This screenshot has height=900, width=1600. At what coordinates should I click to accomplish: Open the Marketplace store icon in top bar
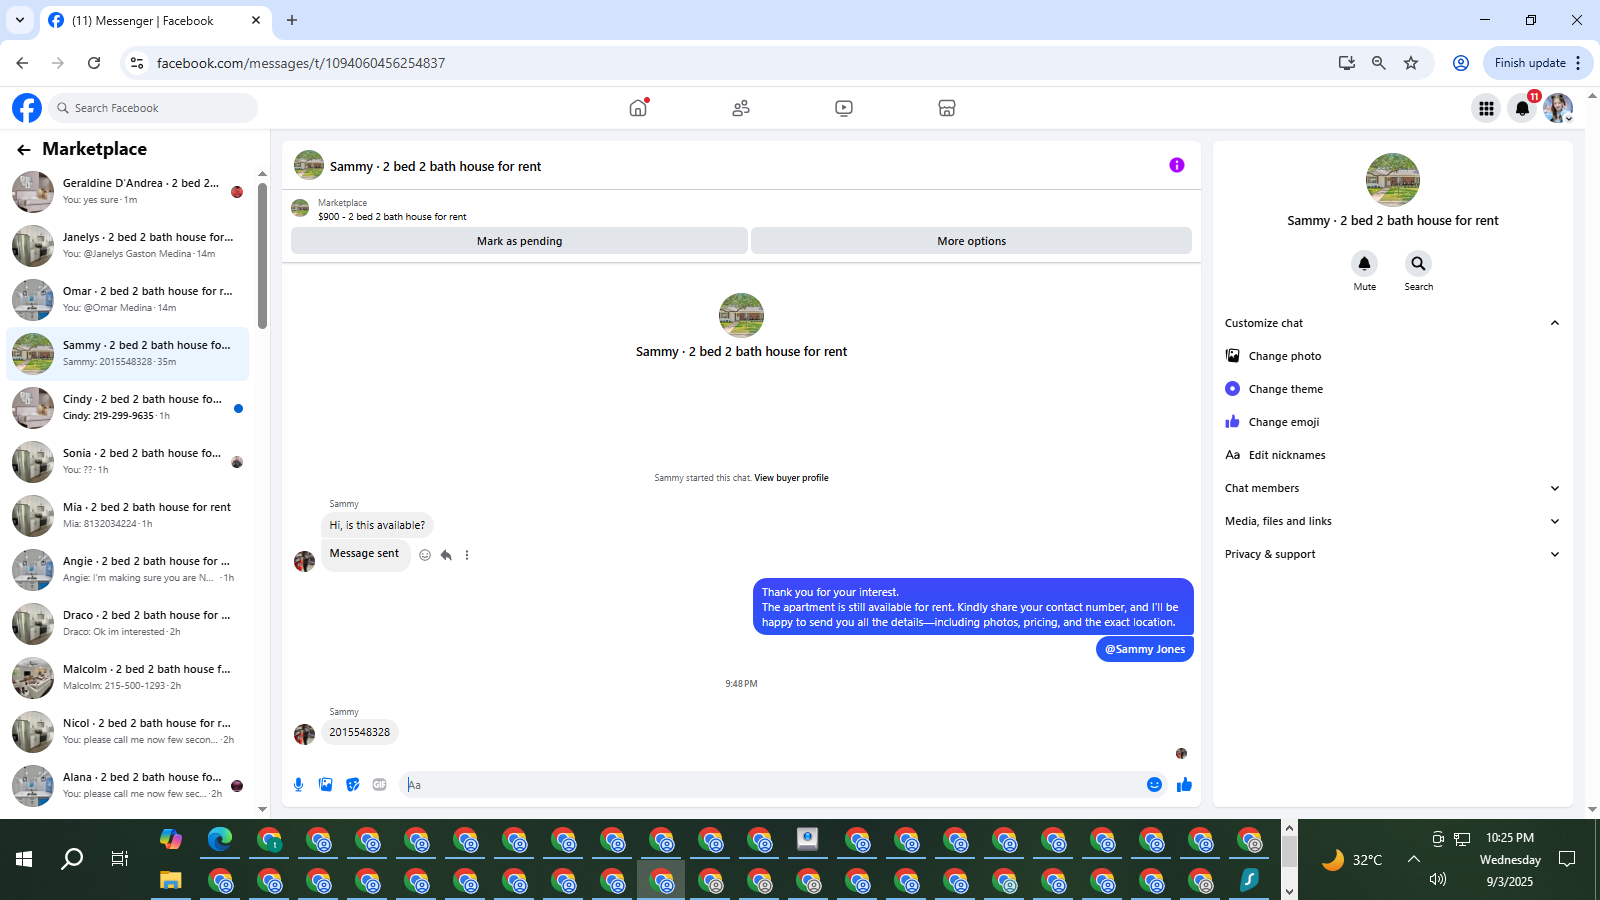click(947, 108)
